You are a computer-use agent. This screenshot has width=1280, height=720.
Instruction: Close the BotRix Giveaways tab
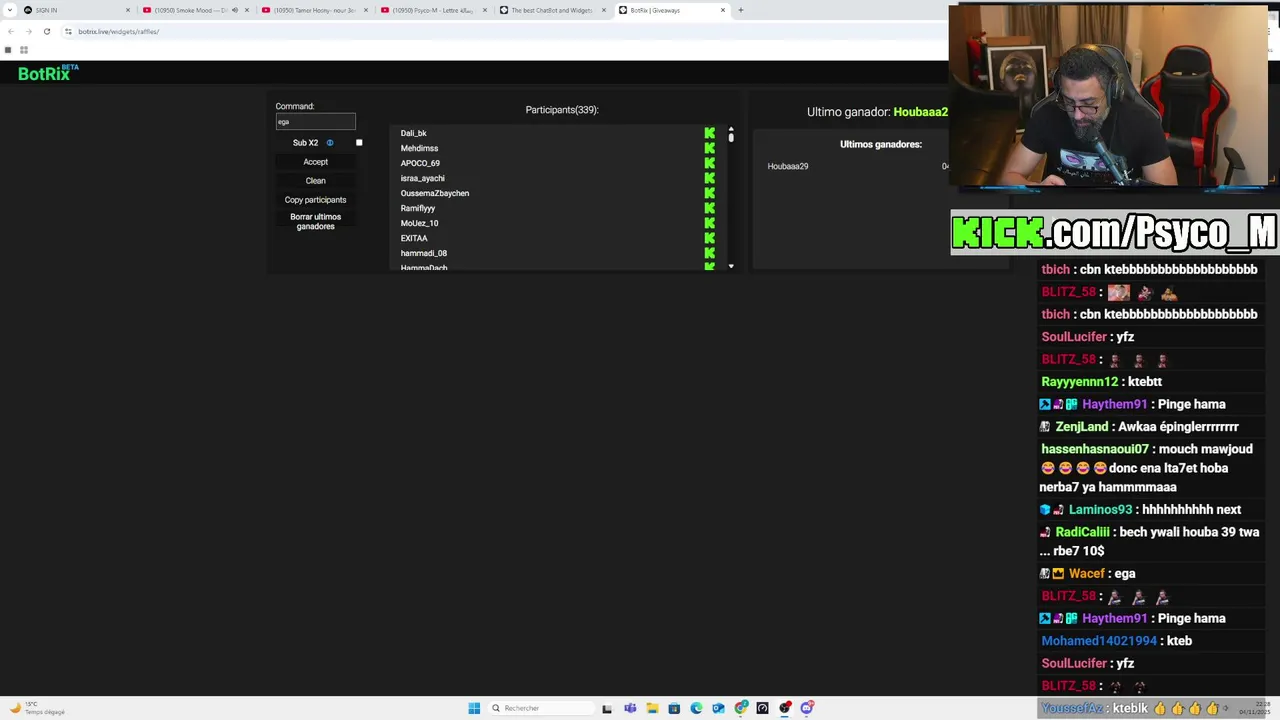tap(723, 10)
